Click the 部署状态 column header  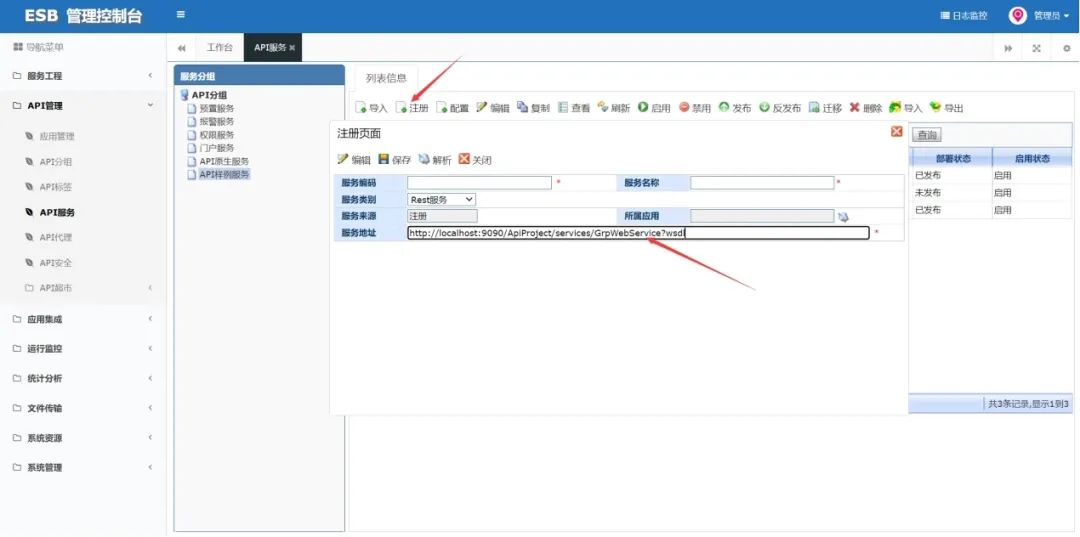(x=953, y=158)
